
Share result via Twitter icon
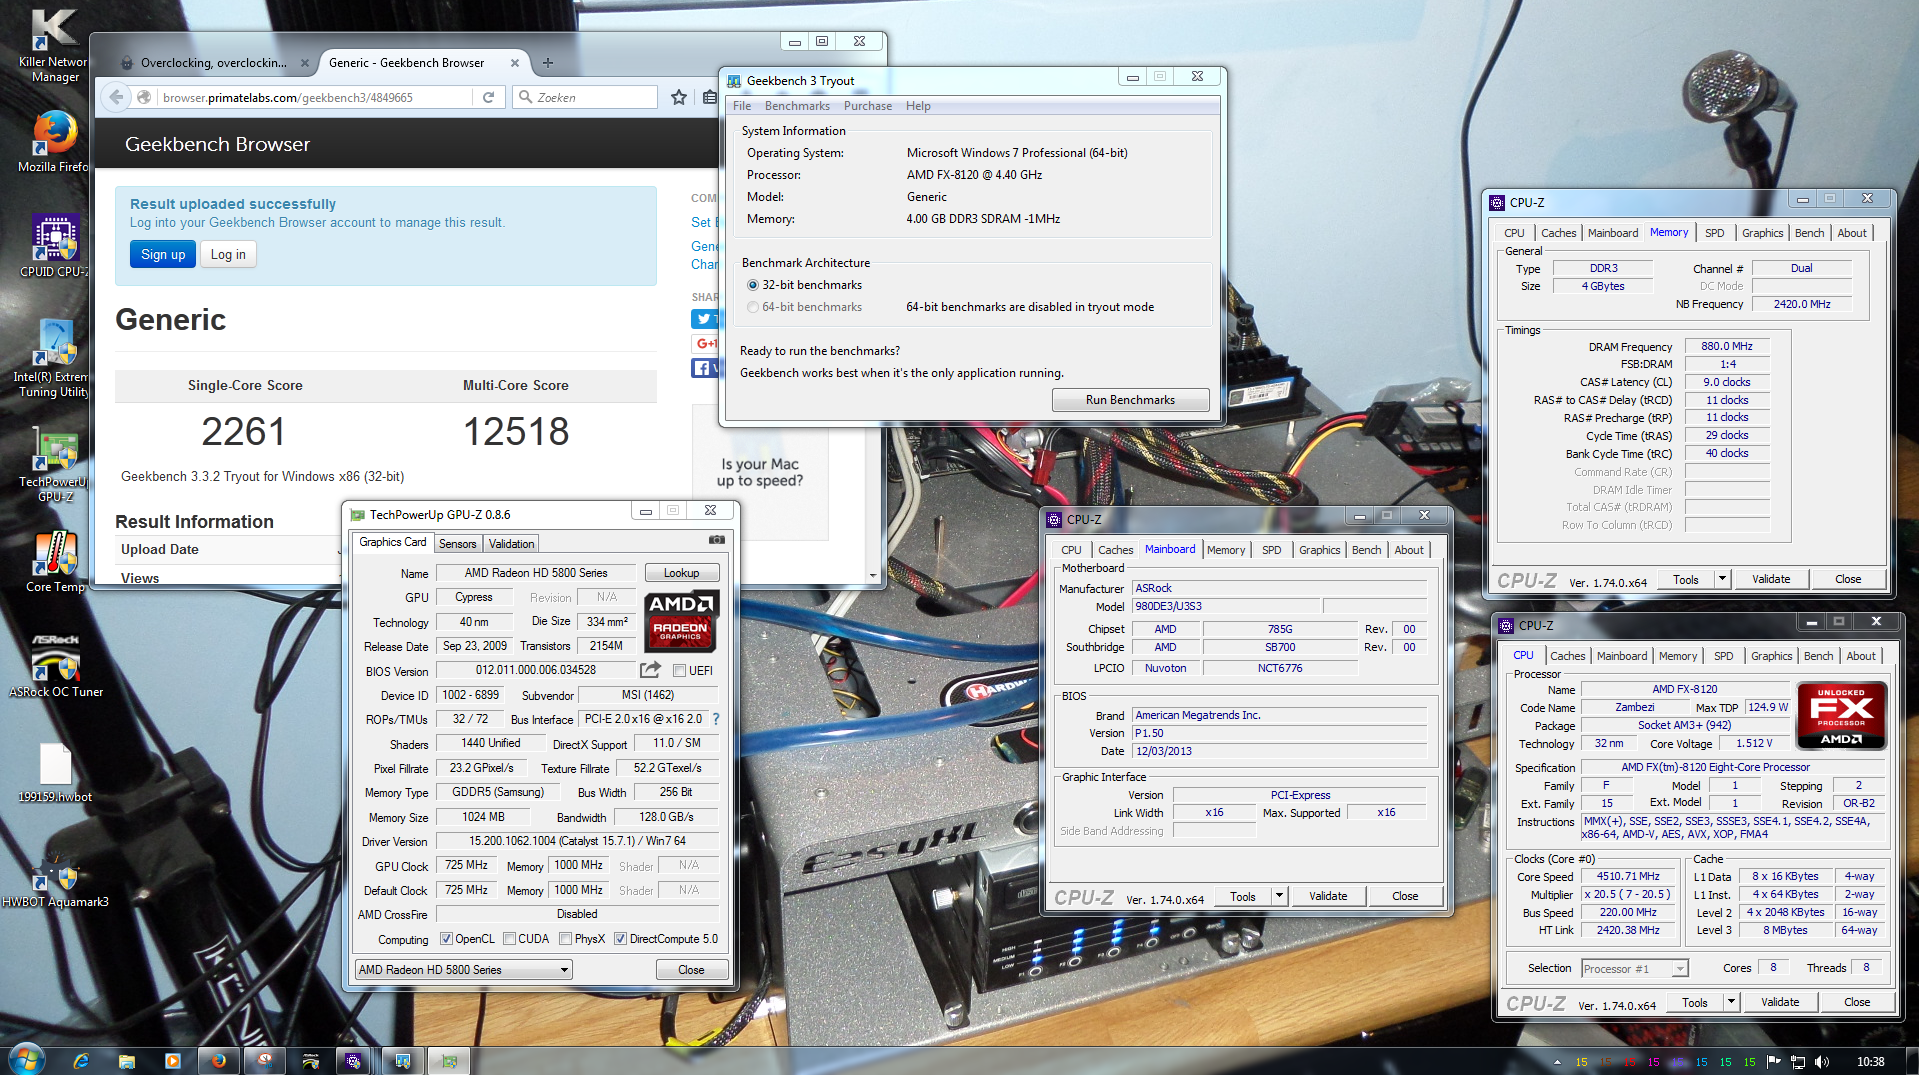[x=704, y=319]
